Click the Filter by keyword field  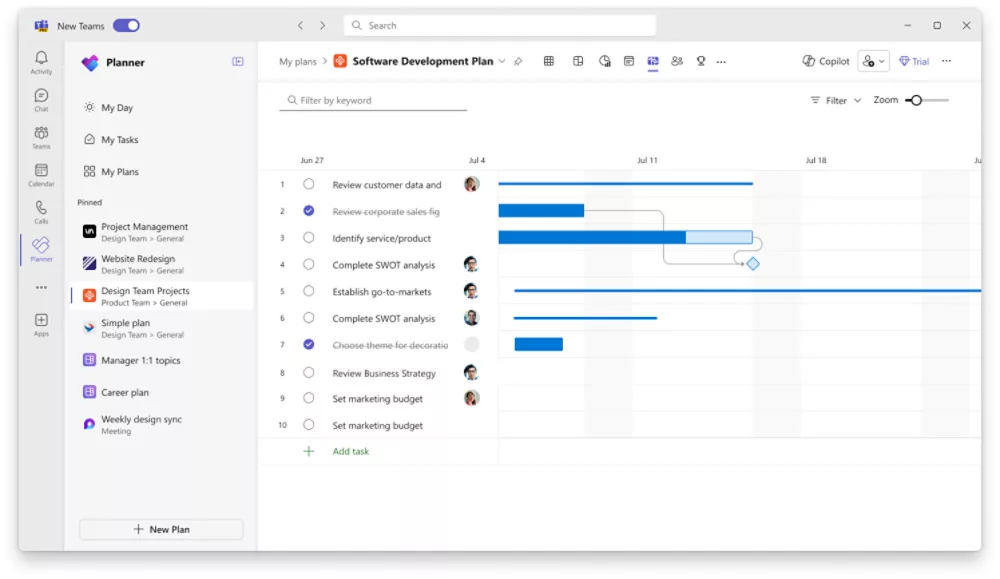373,100
